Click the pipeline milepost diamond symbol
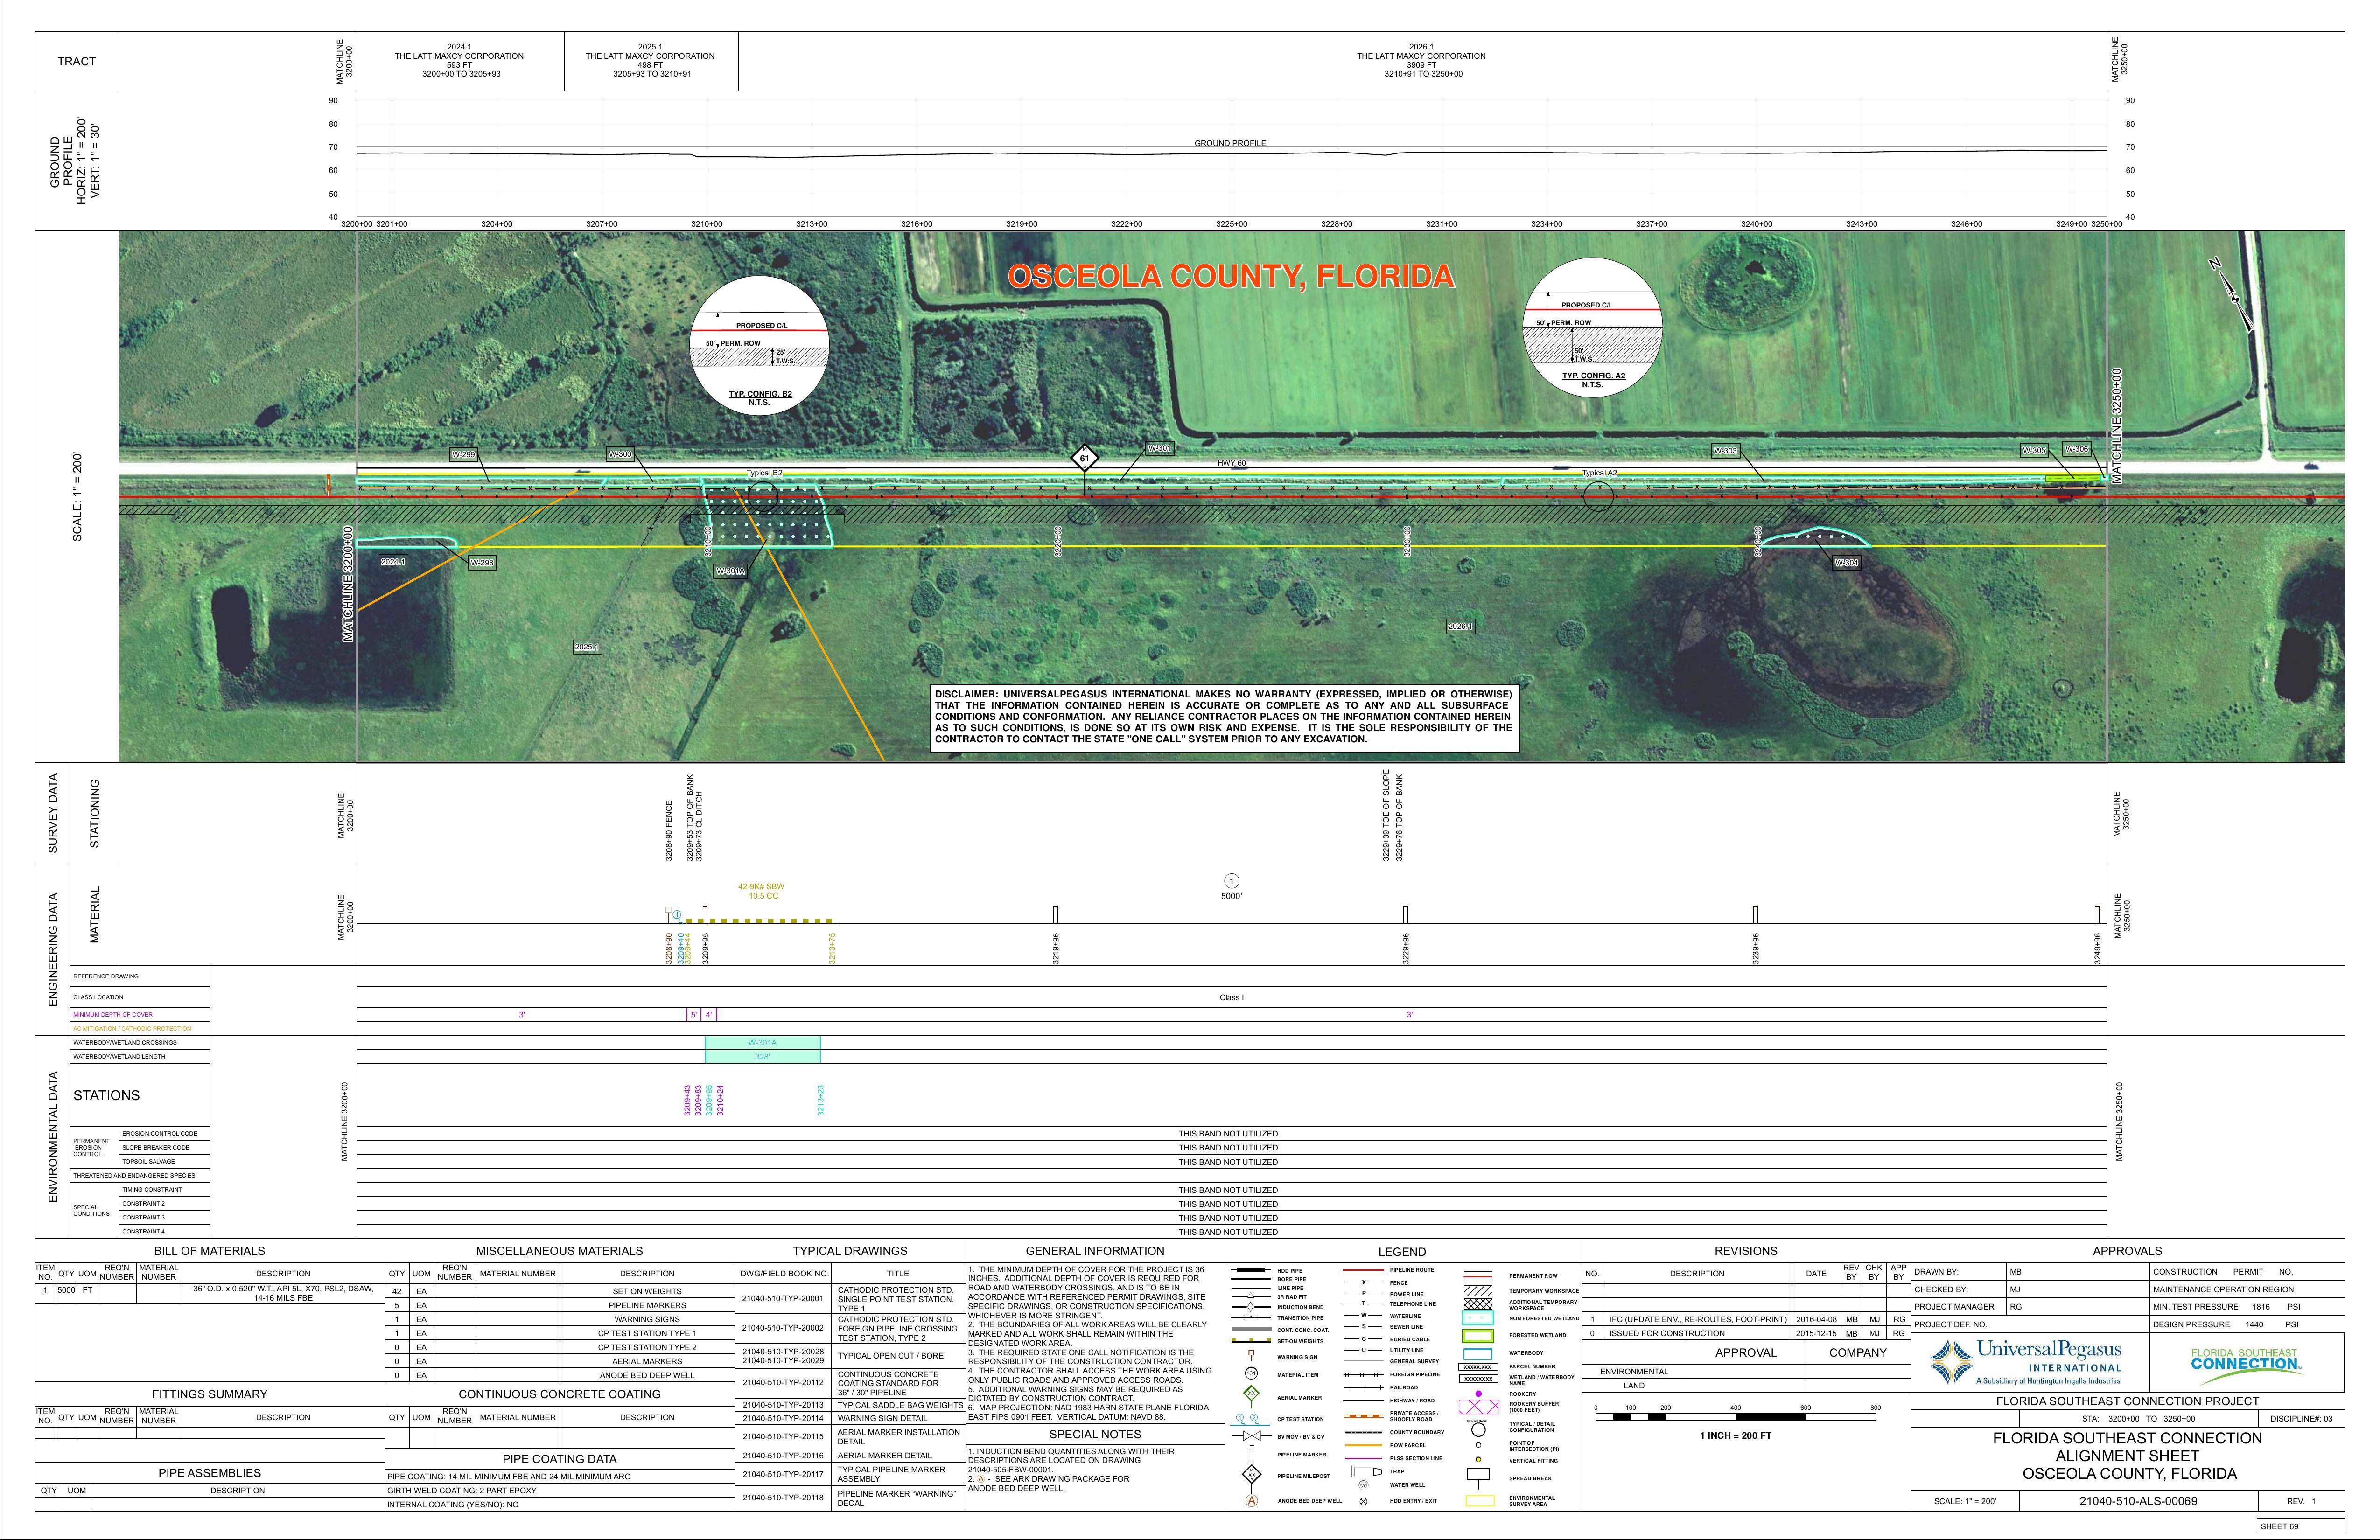Viewport: 2380px width, 1540px height. [1251, 1474]
